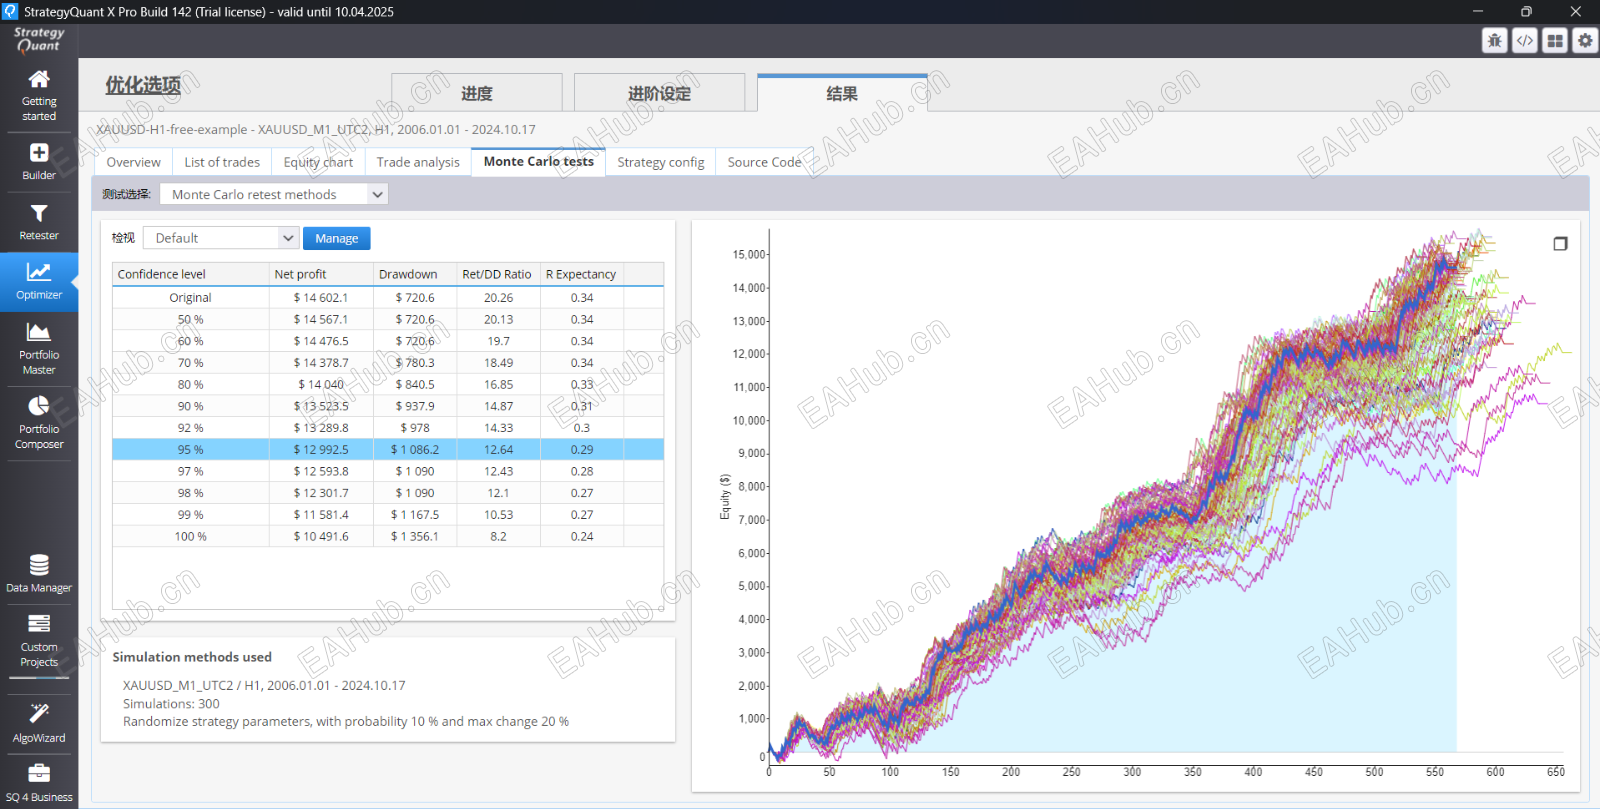
Task: Select the 80 % confidence row
Action: pos(388,385)
